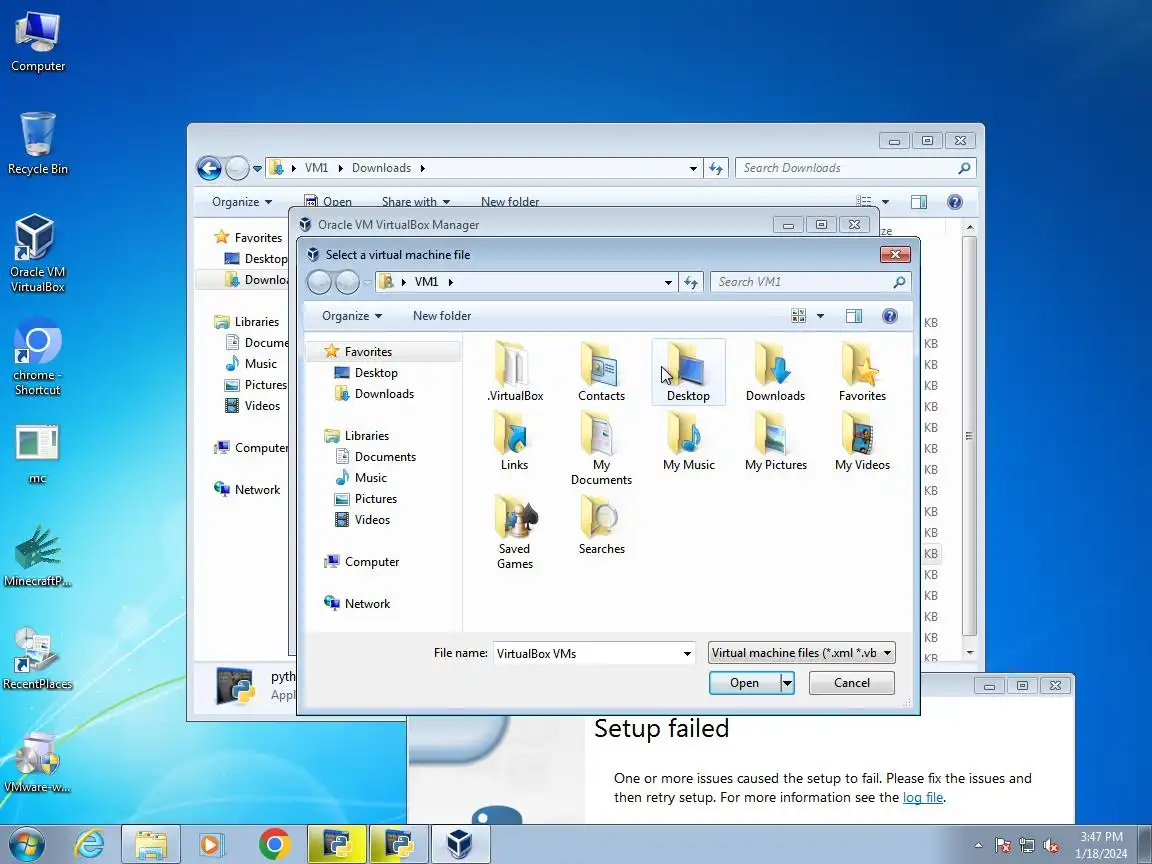Image resolution: width=1152 pixels, height=864 pixels.
Task: Select Desktop under Favorites in dialog sidebar
Action: (375, 373)
